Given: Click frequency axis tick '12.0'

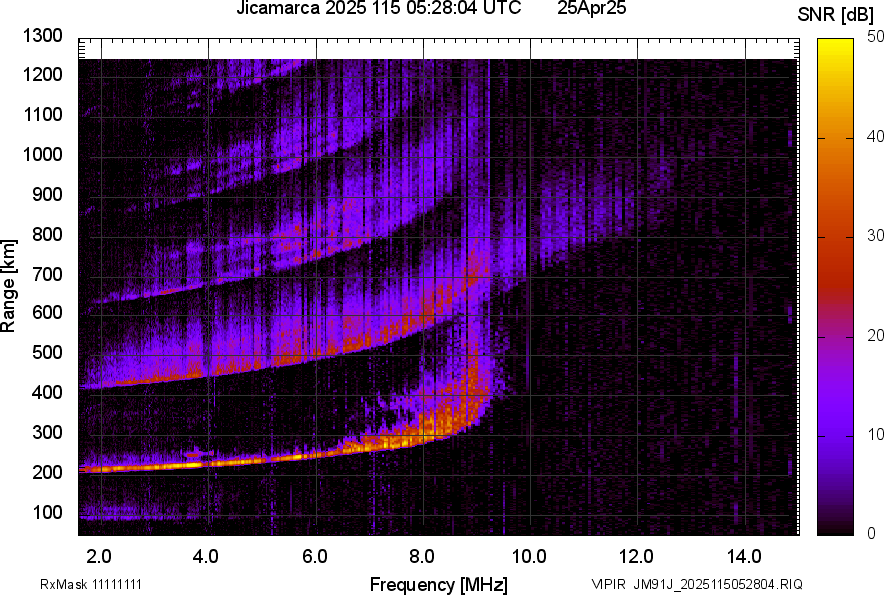Looking at the screenshot, I should pyautogui.click(x=636, y=557).
